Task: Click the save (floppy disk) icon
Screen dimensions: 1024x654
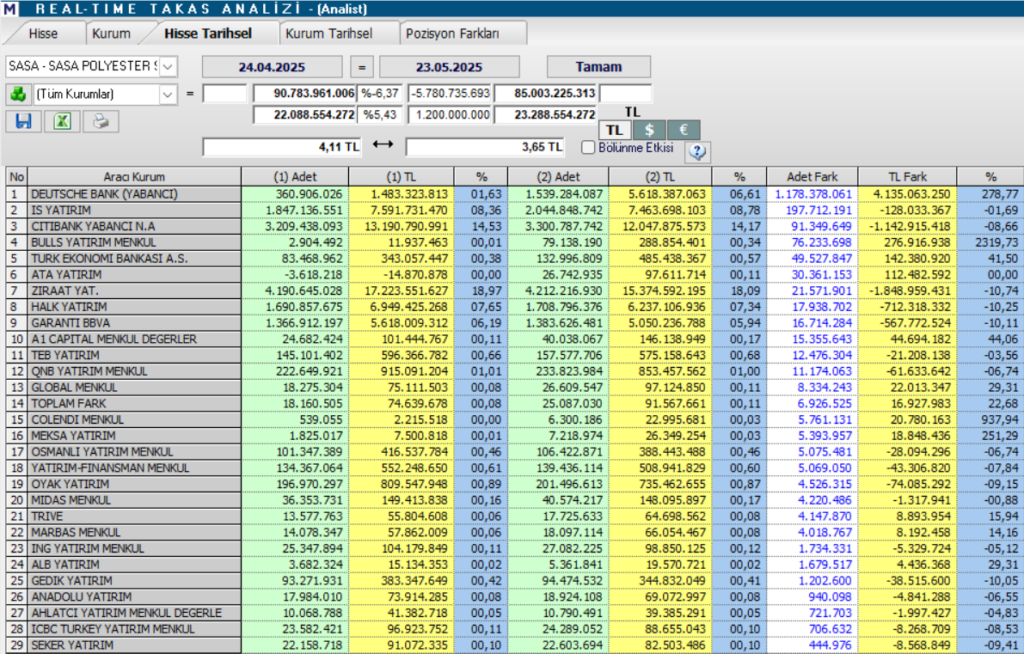Action: click(x=24, y=122)
